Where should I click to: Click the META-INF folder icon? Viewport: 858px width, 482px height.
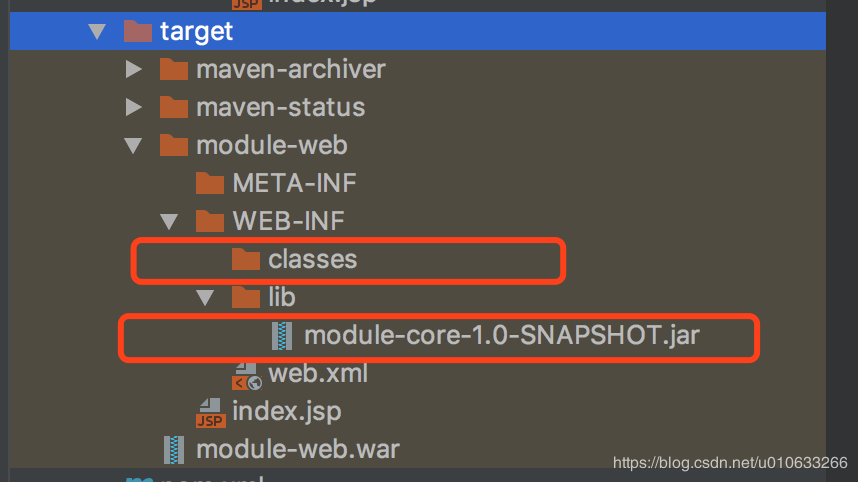coord(209,183)
